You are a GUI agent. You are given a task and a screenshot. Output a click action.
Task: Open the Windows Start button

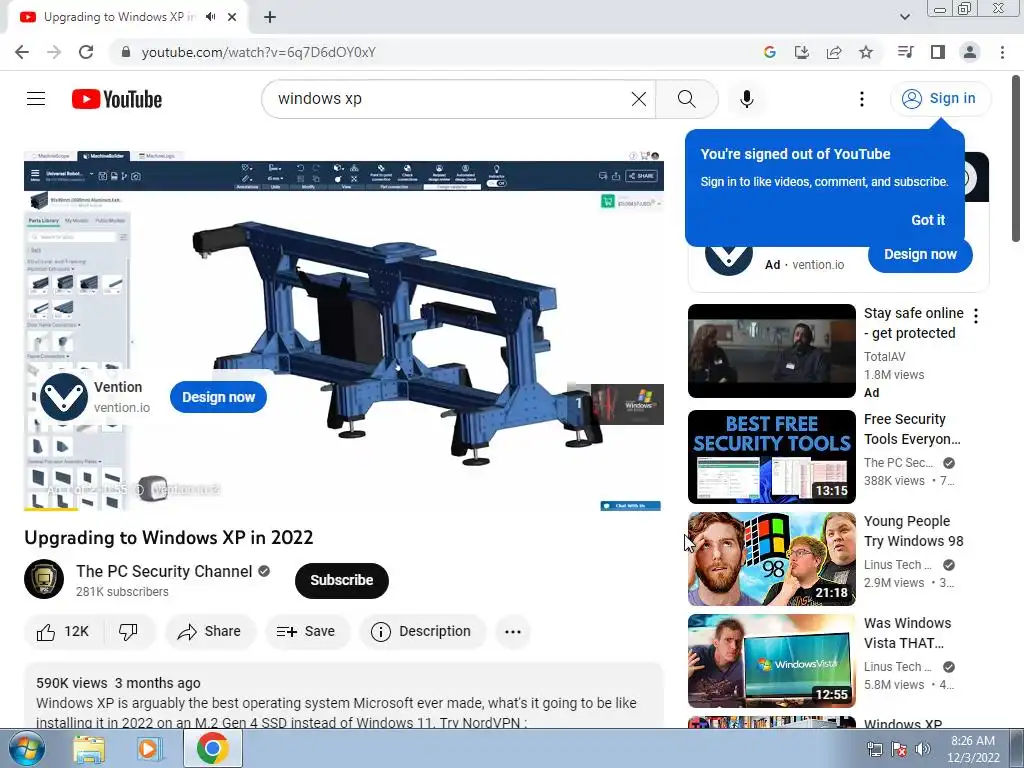click(x=25, y=748)
